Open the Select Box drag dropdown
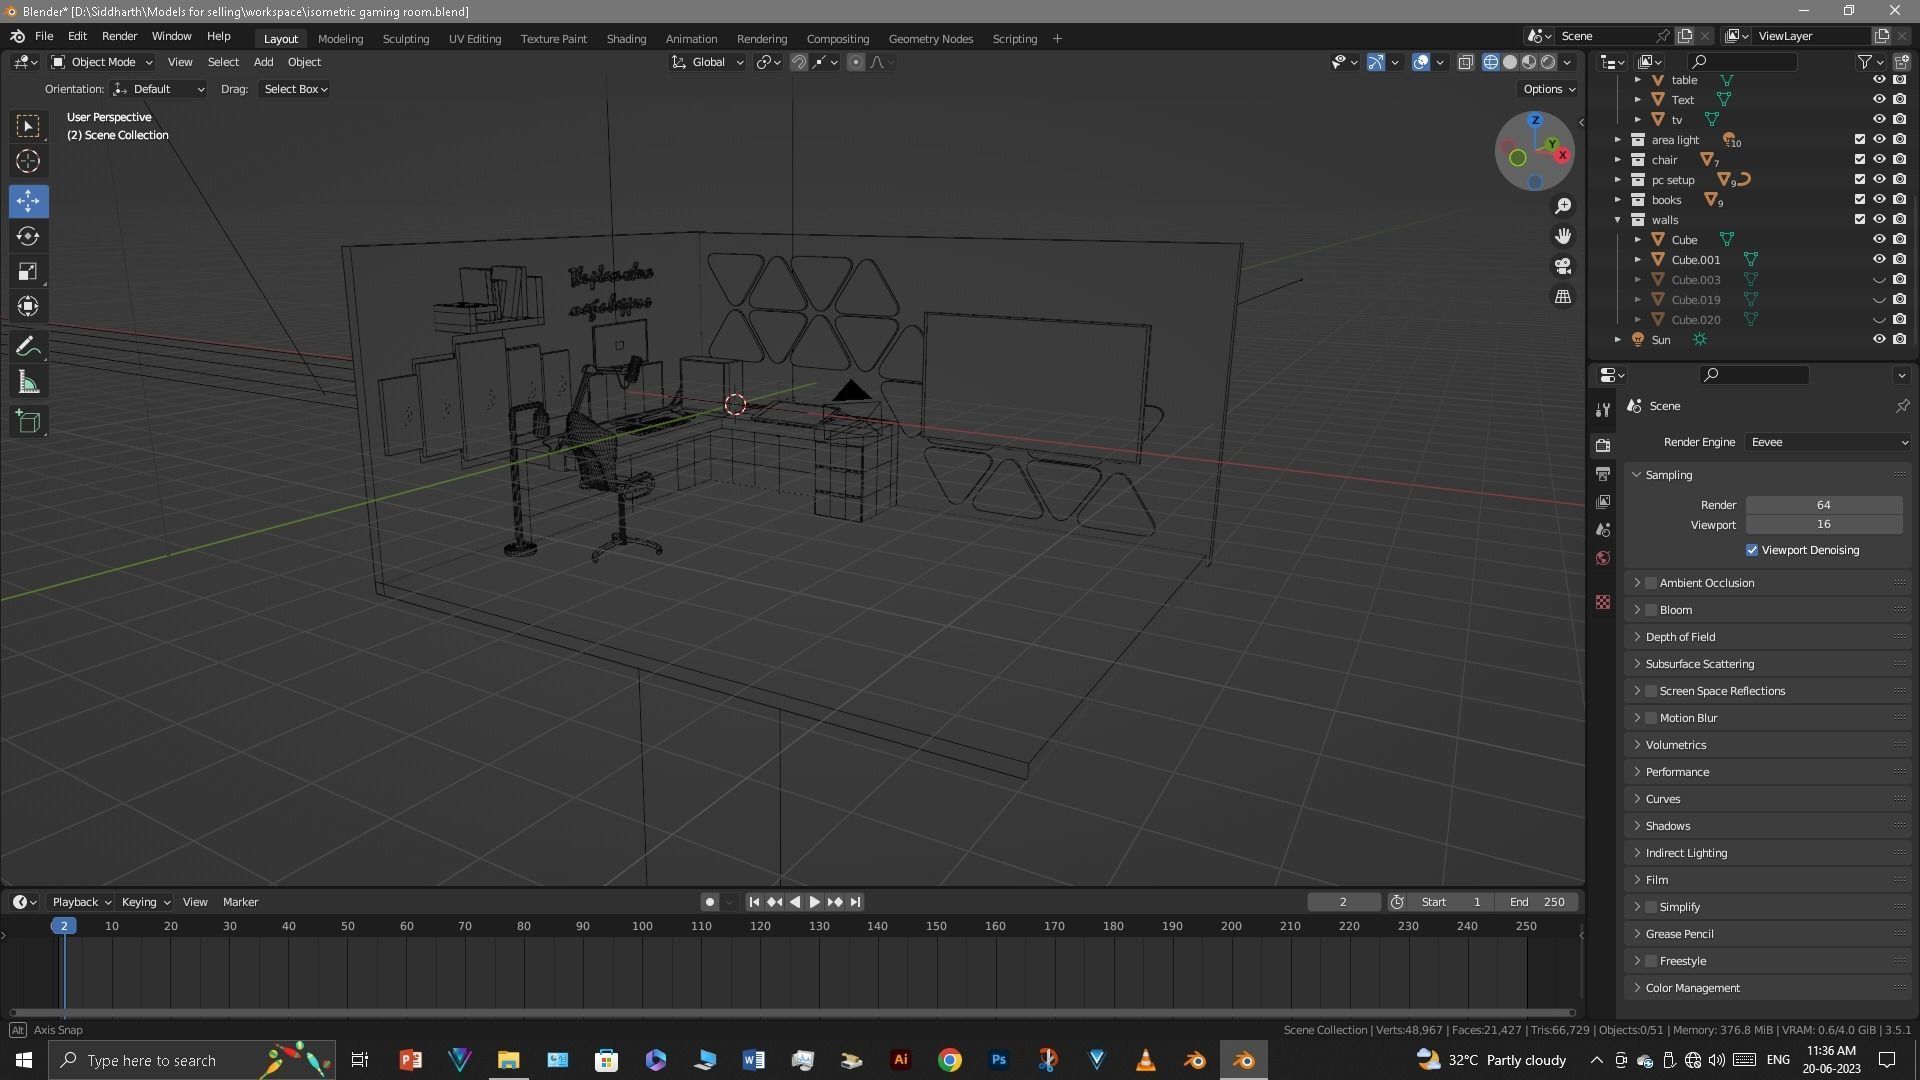Image resolution: width=1920 pixels, height=1080 pixels. point(295,89)
